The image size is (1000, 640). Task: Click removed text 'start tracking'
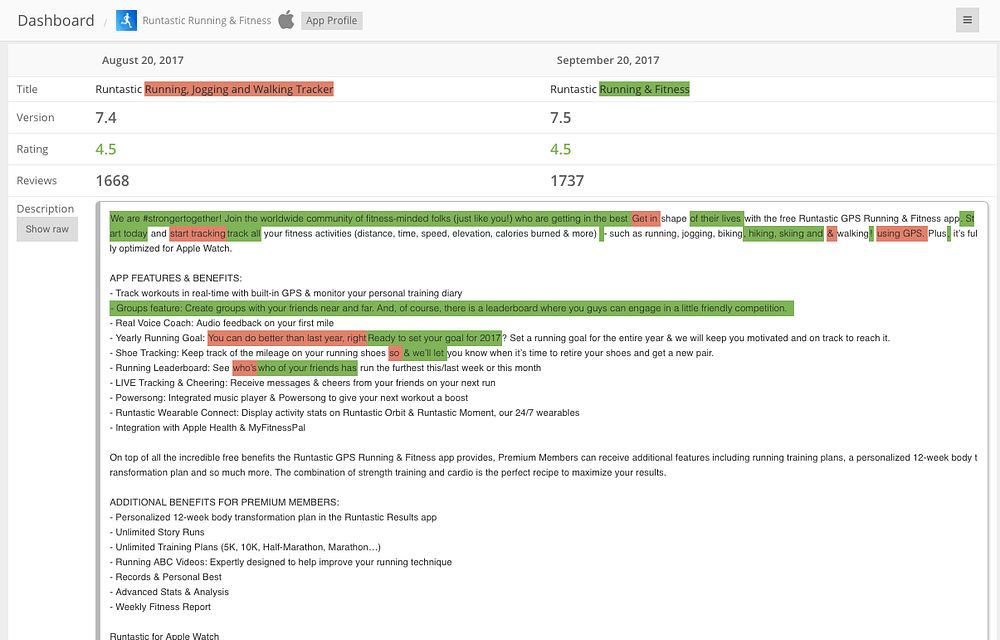[198, 233]
